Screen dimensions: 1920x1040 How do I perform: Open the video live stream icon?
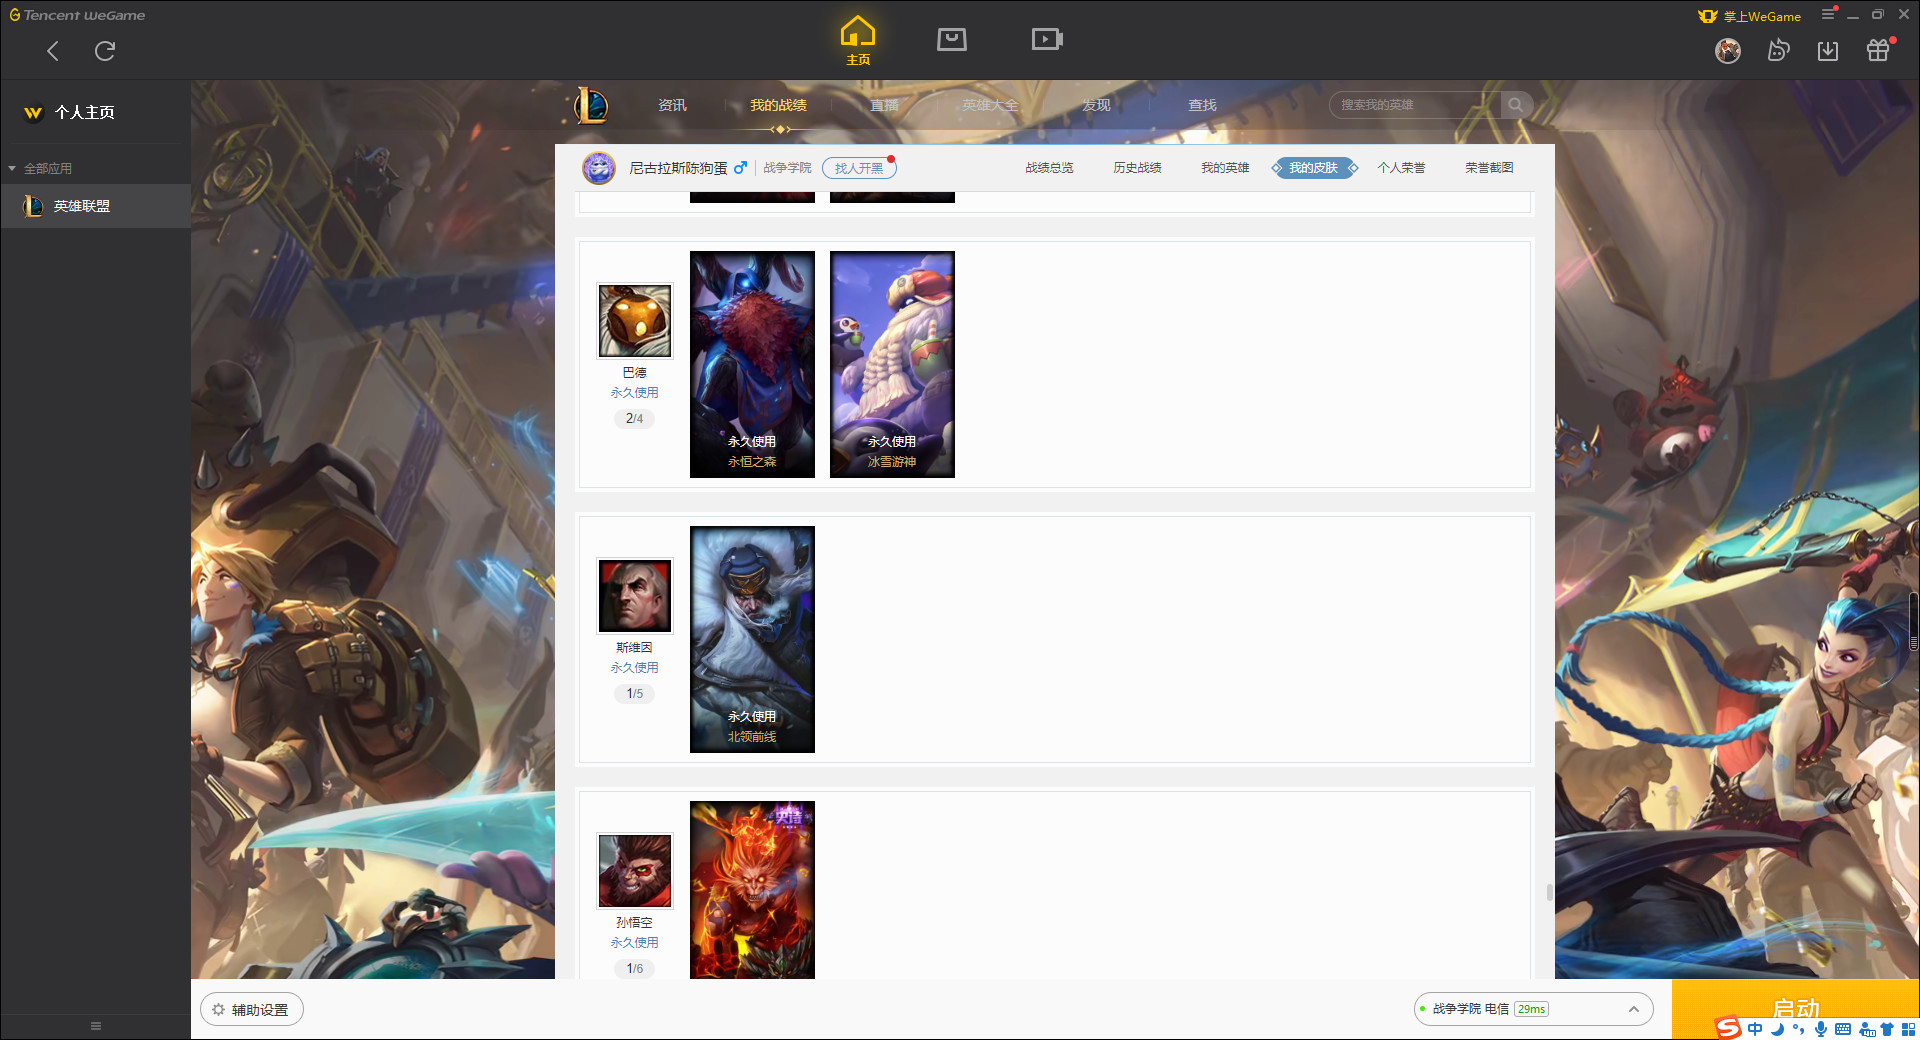click(1047, 40)
